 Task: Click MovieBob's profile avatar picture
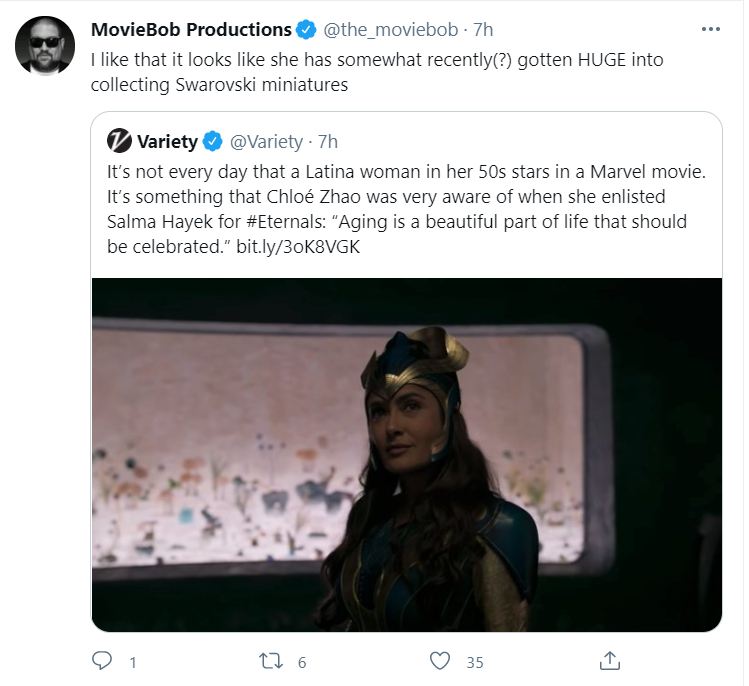(x=45, y=45)
